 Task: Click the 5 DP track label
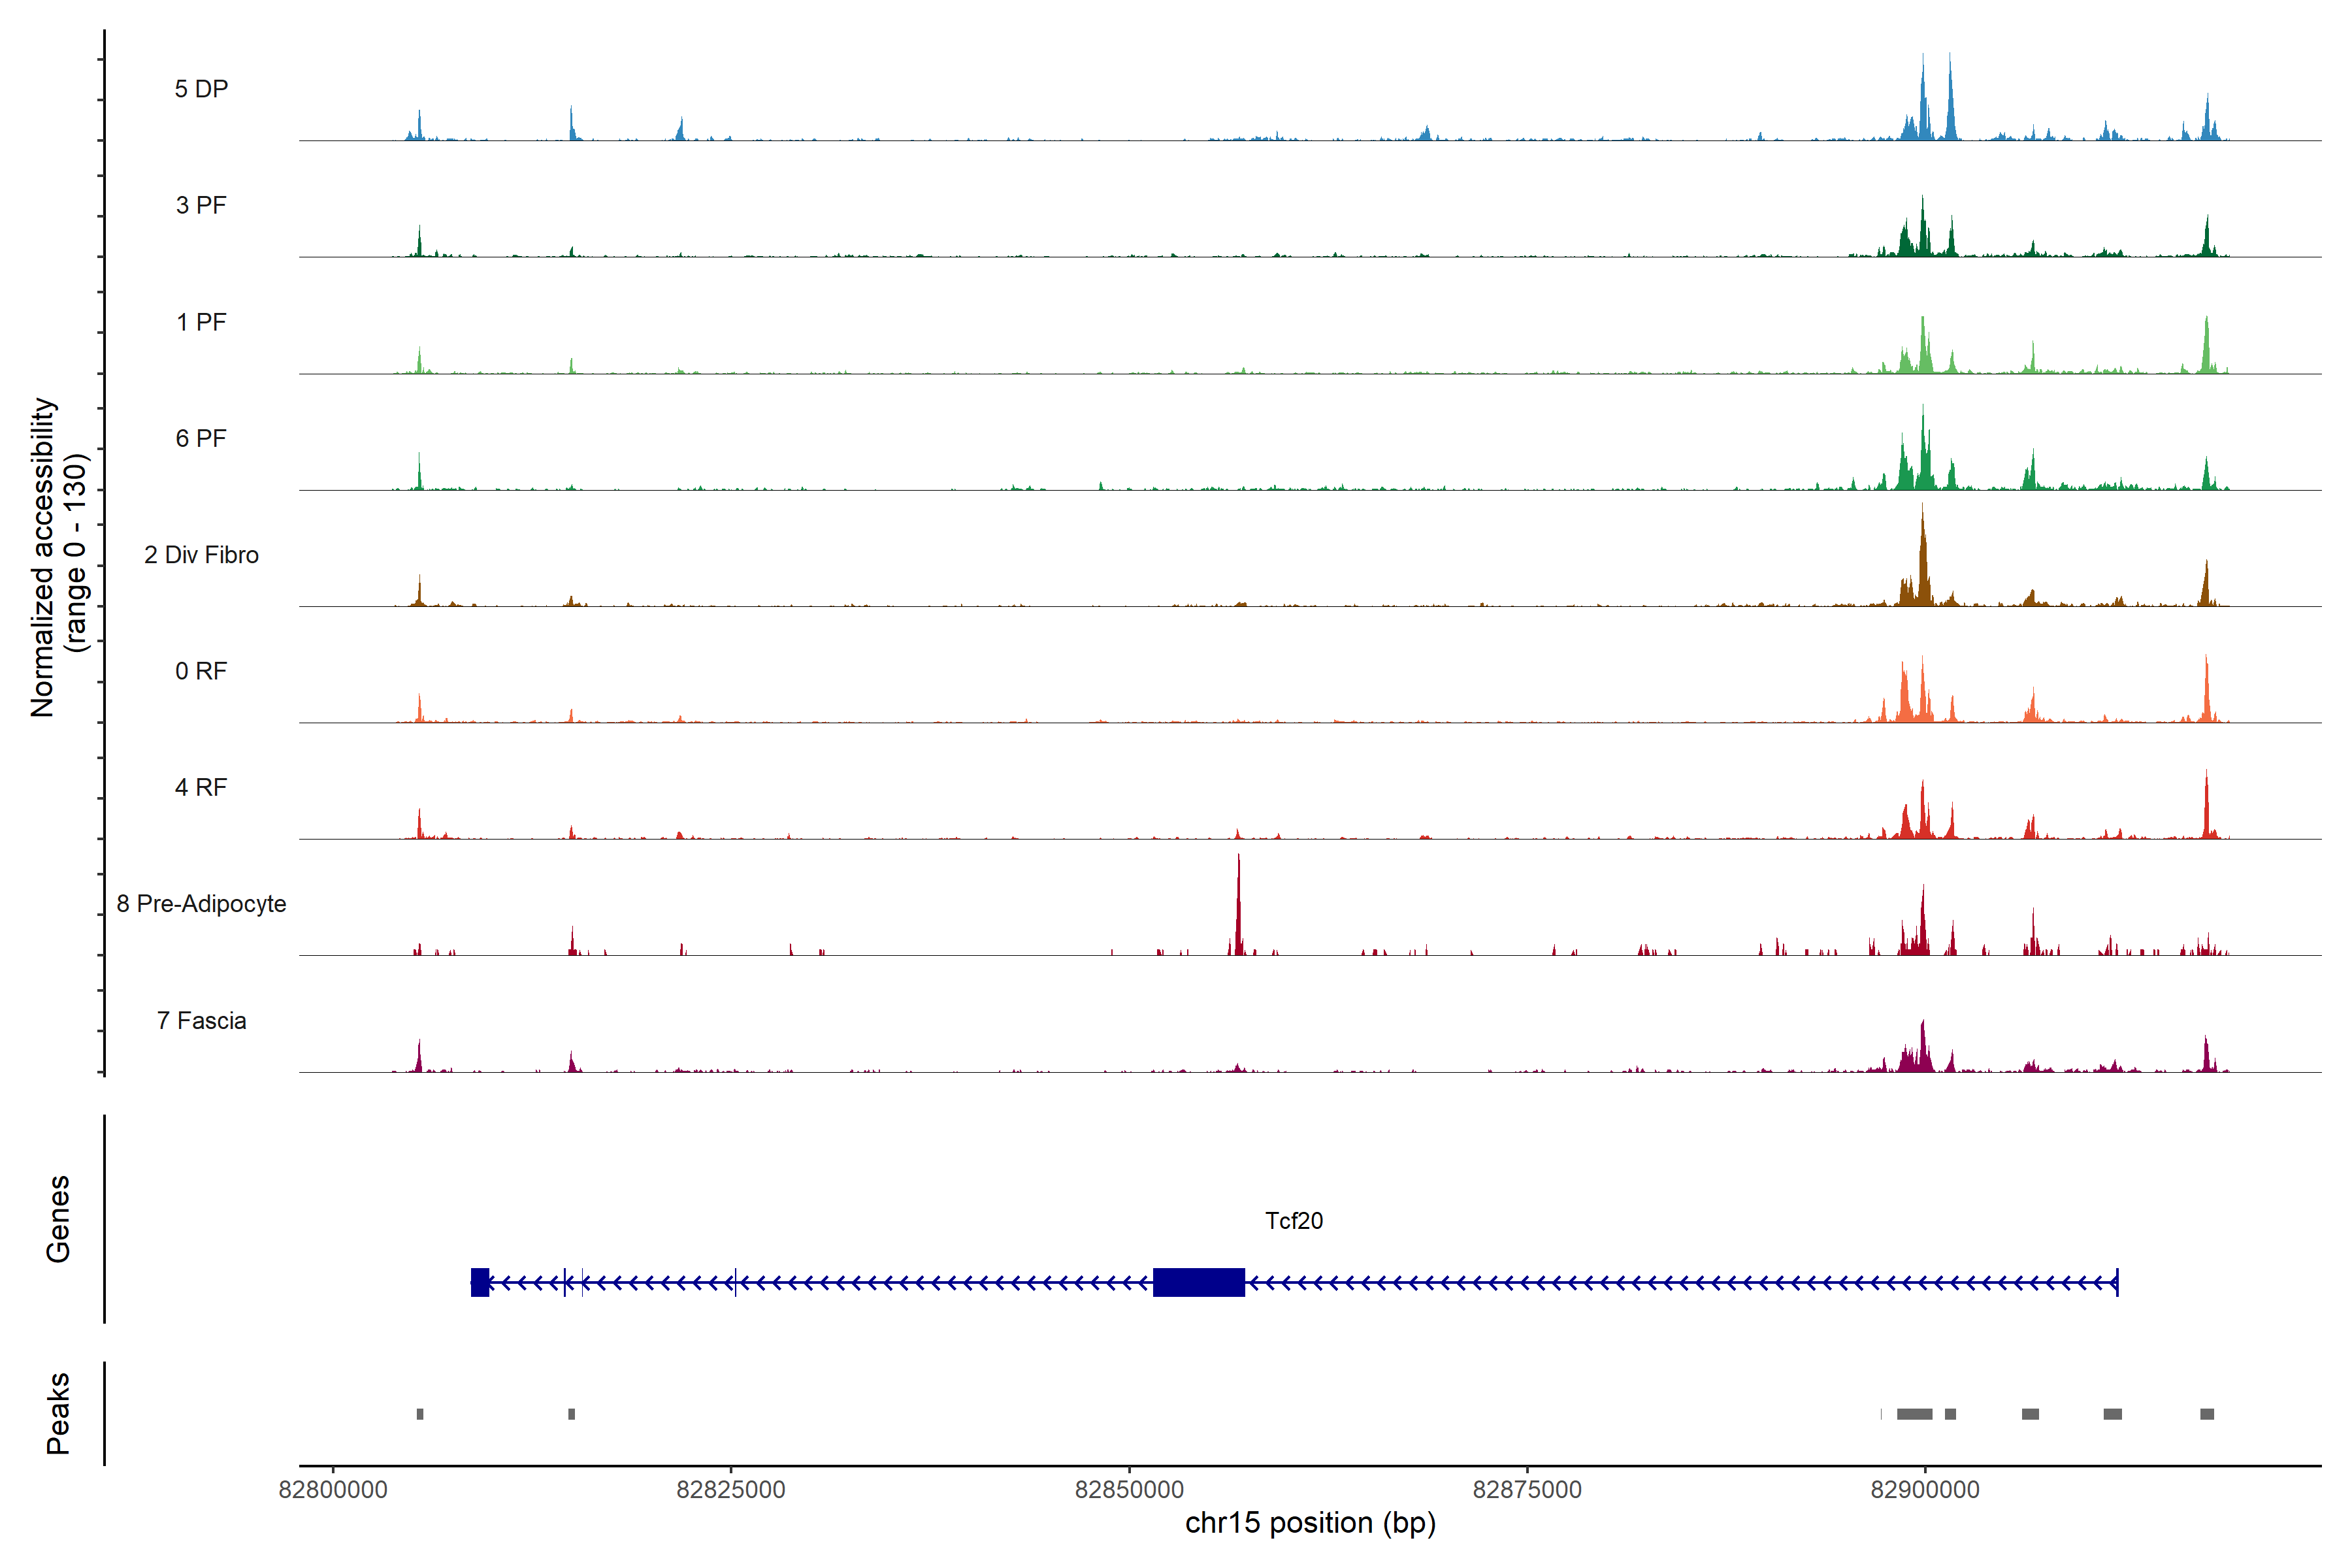coord(201,89)
